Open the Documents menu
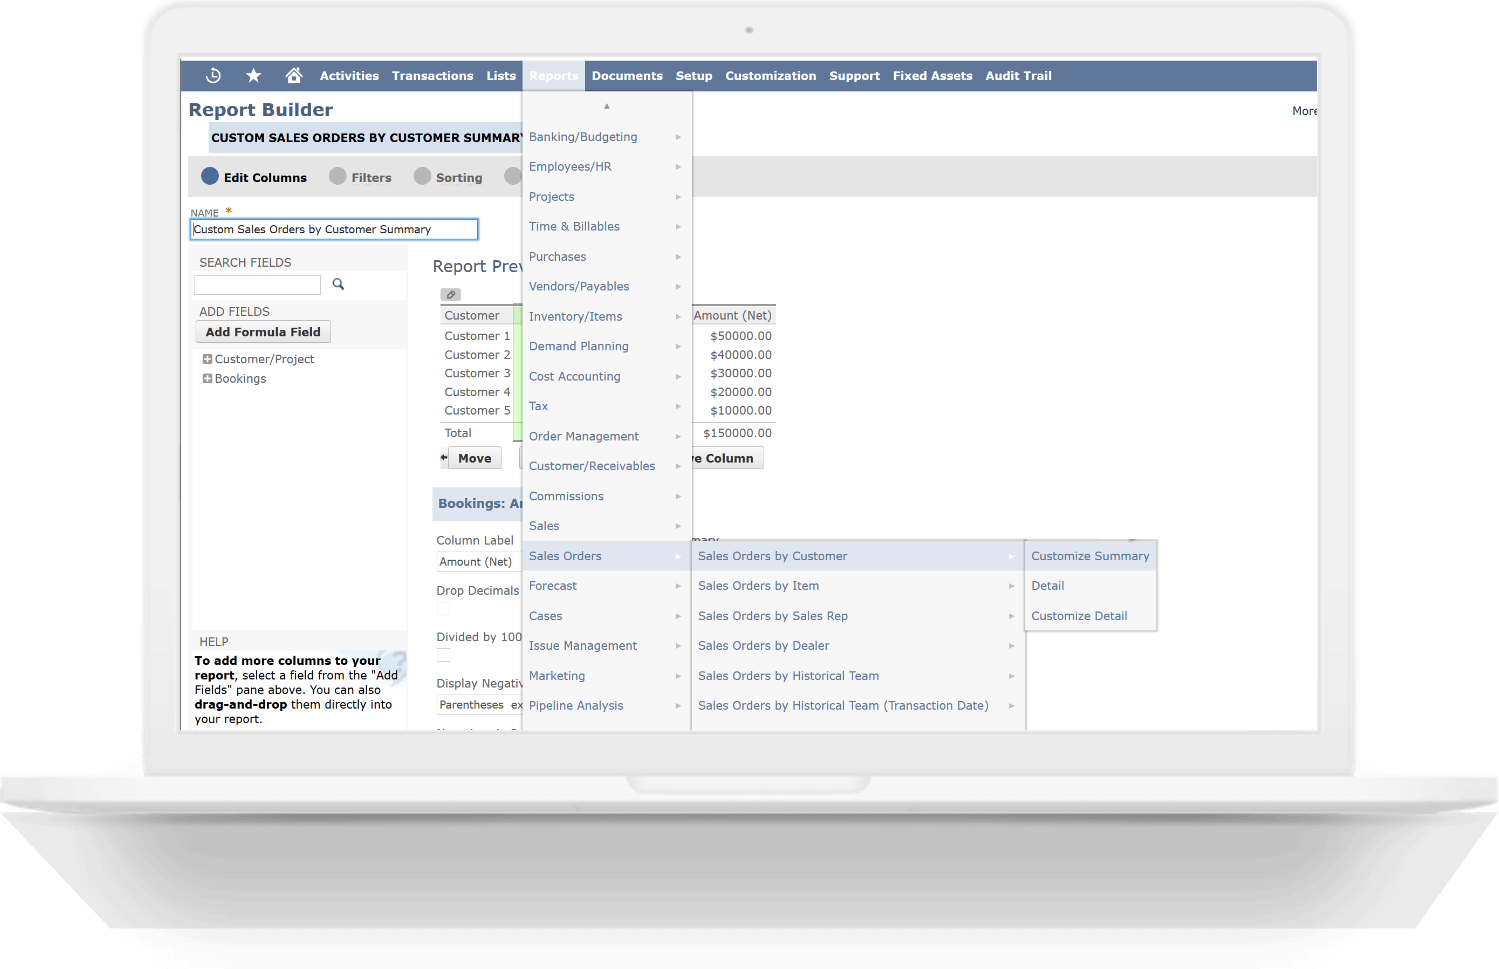 pyautogui.click(x=627, y=76)
